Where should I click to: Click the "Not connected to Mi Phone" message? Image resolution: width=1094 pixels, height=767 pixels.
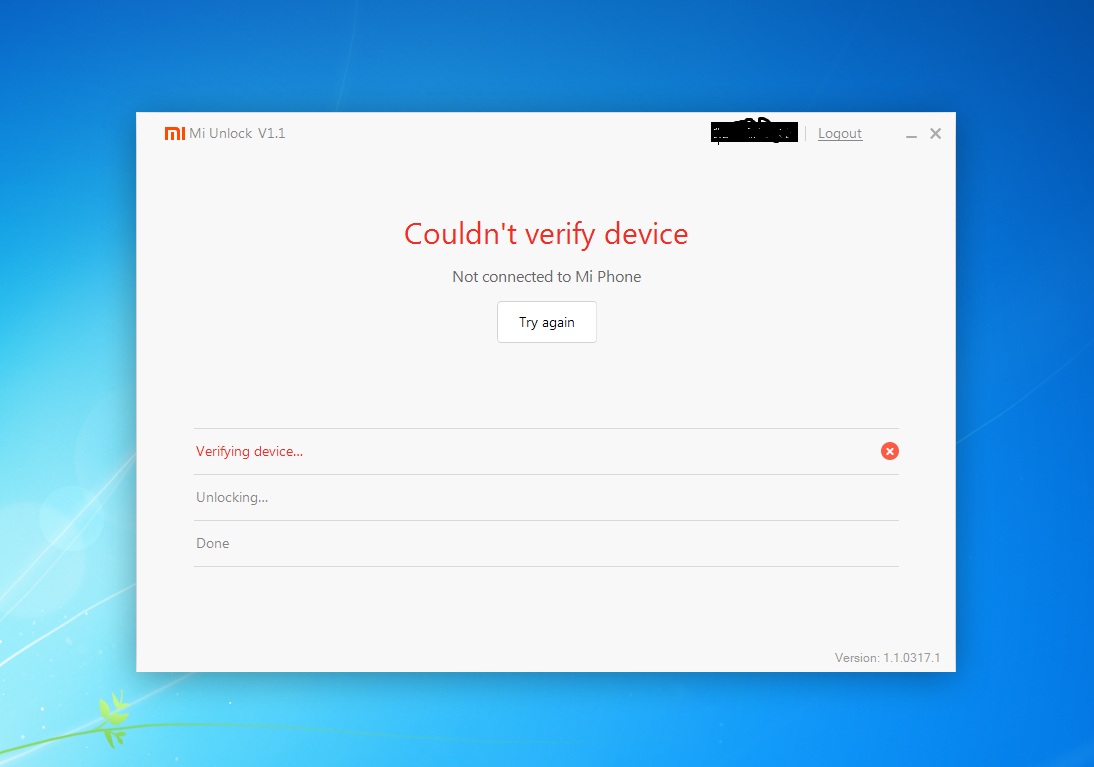pyautogui.click(x=546, y=276)
